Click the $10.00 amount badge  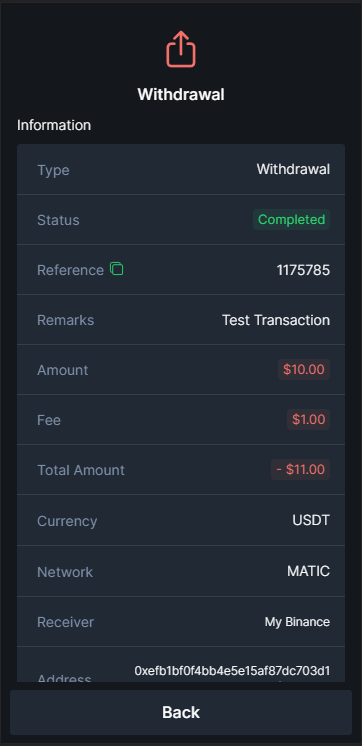pos(304,370)
